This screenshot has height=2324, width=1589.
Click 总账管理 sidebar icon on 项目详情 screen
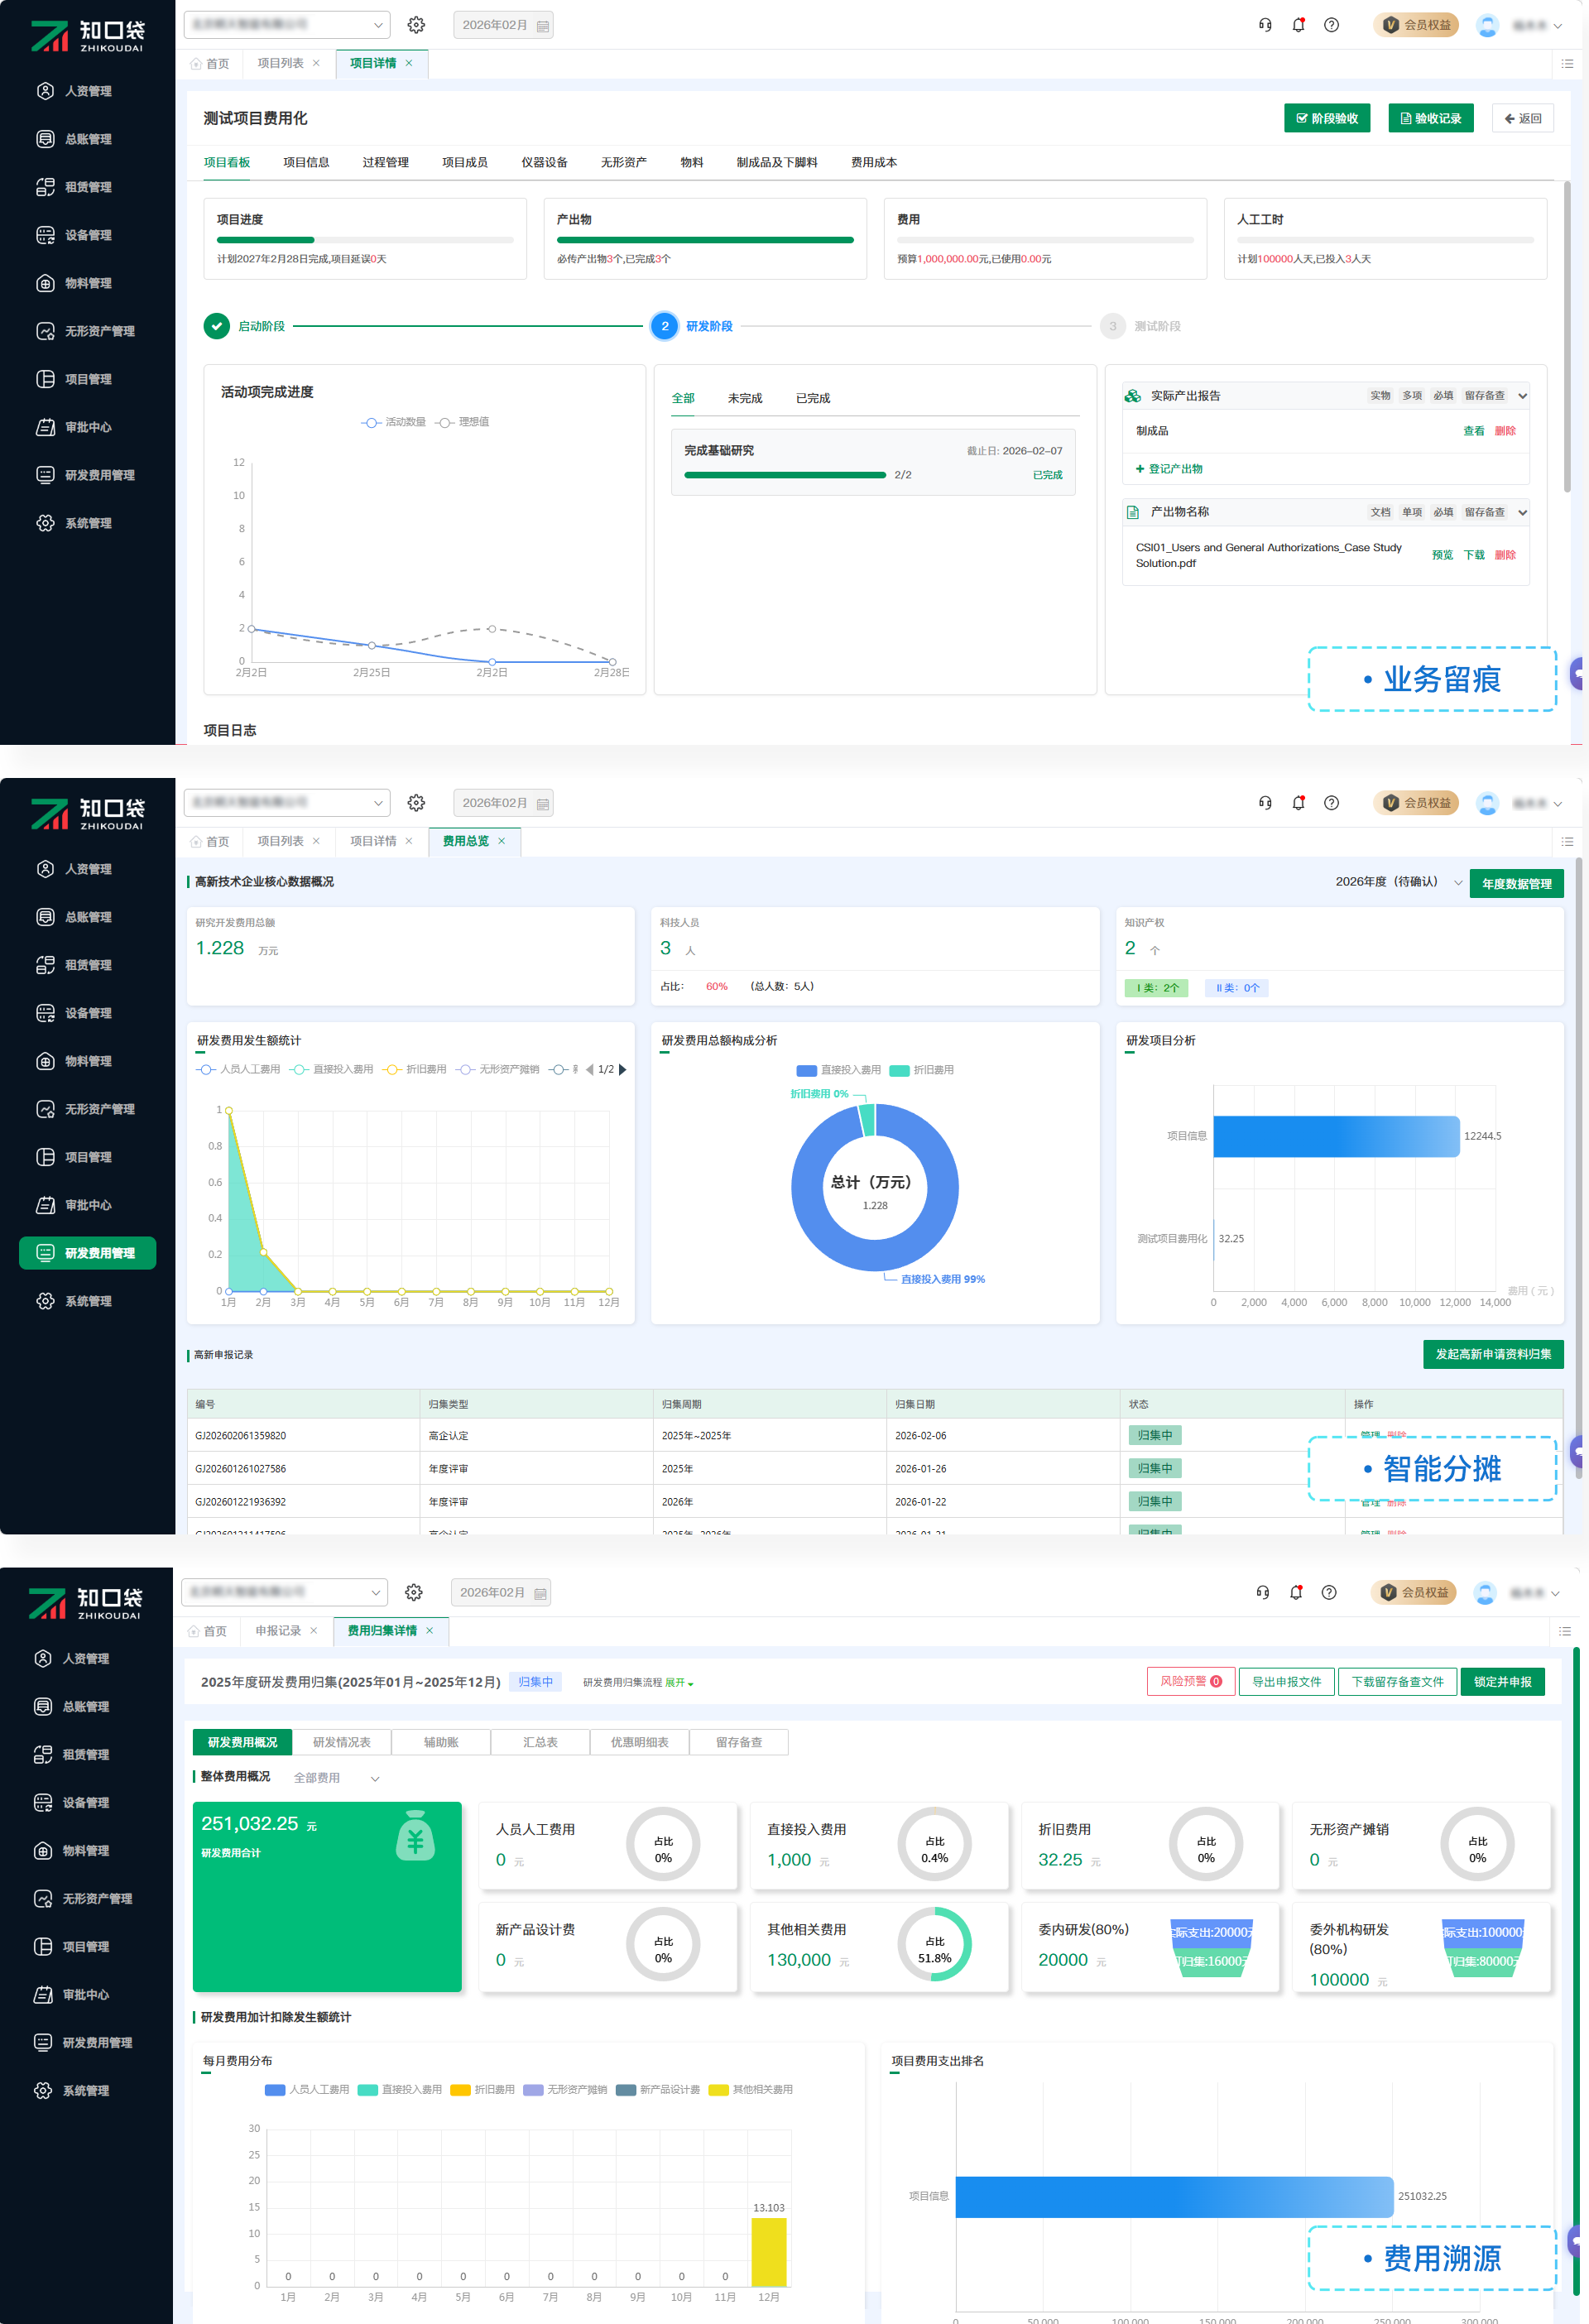point(45,139)
